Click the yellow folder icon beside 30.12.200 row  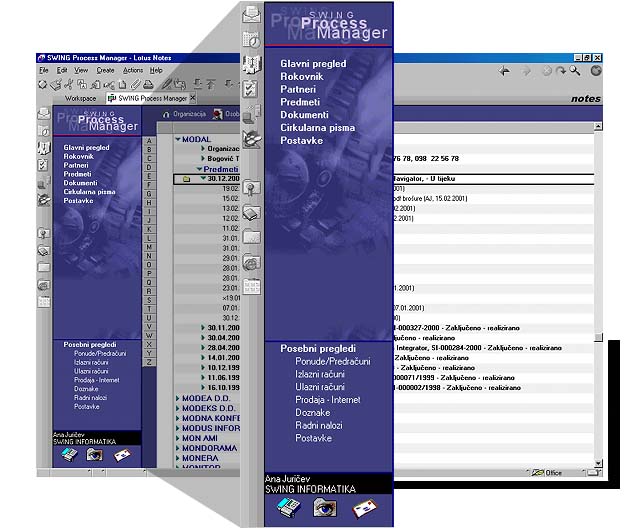click(187, 179)
